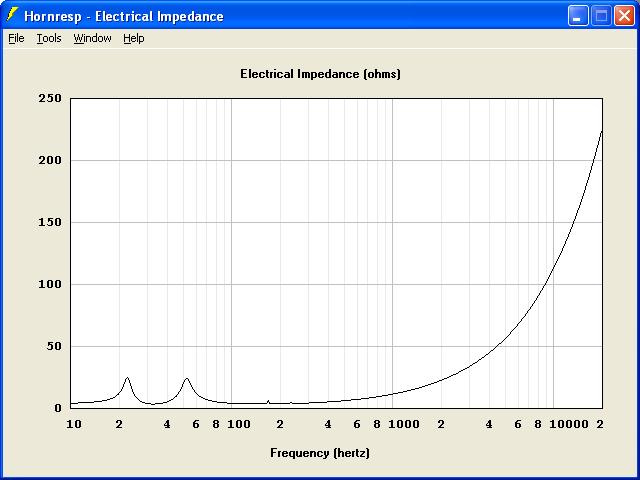Close the Electrical Impedance window
640x480 pixels.
point(624,16)
